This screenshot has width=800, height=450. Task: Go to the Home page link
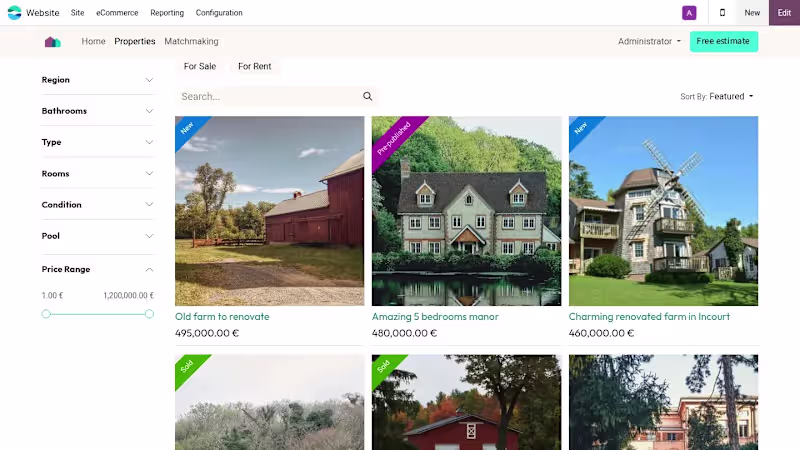click(x=93, y=41)
